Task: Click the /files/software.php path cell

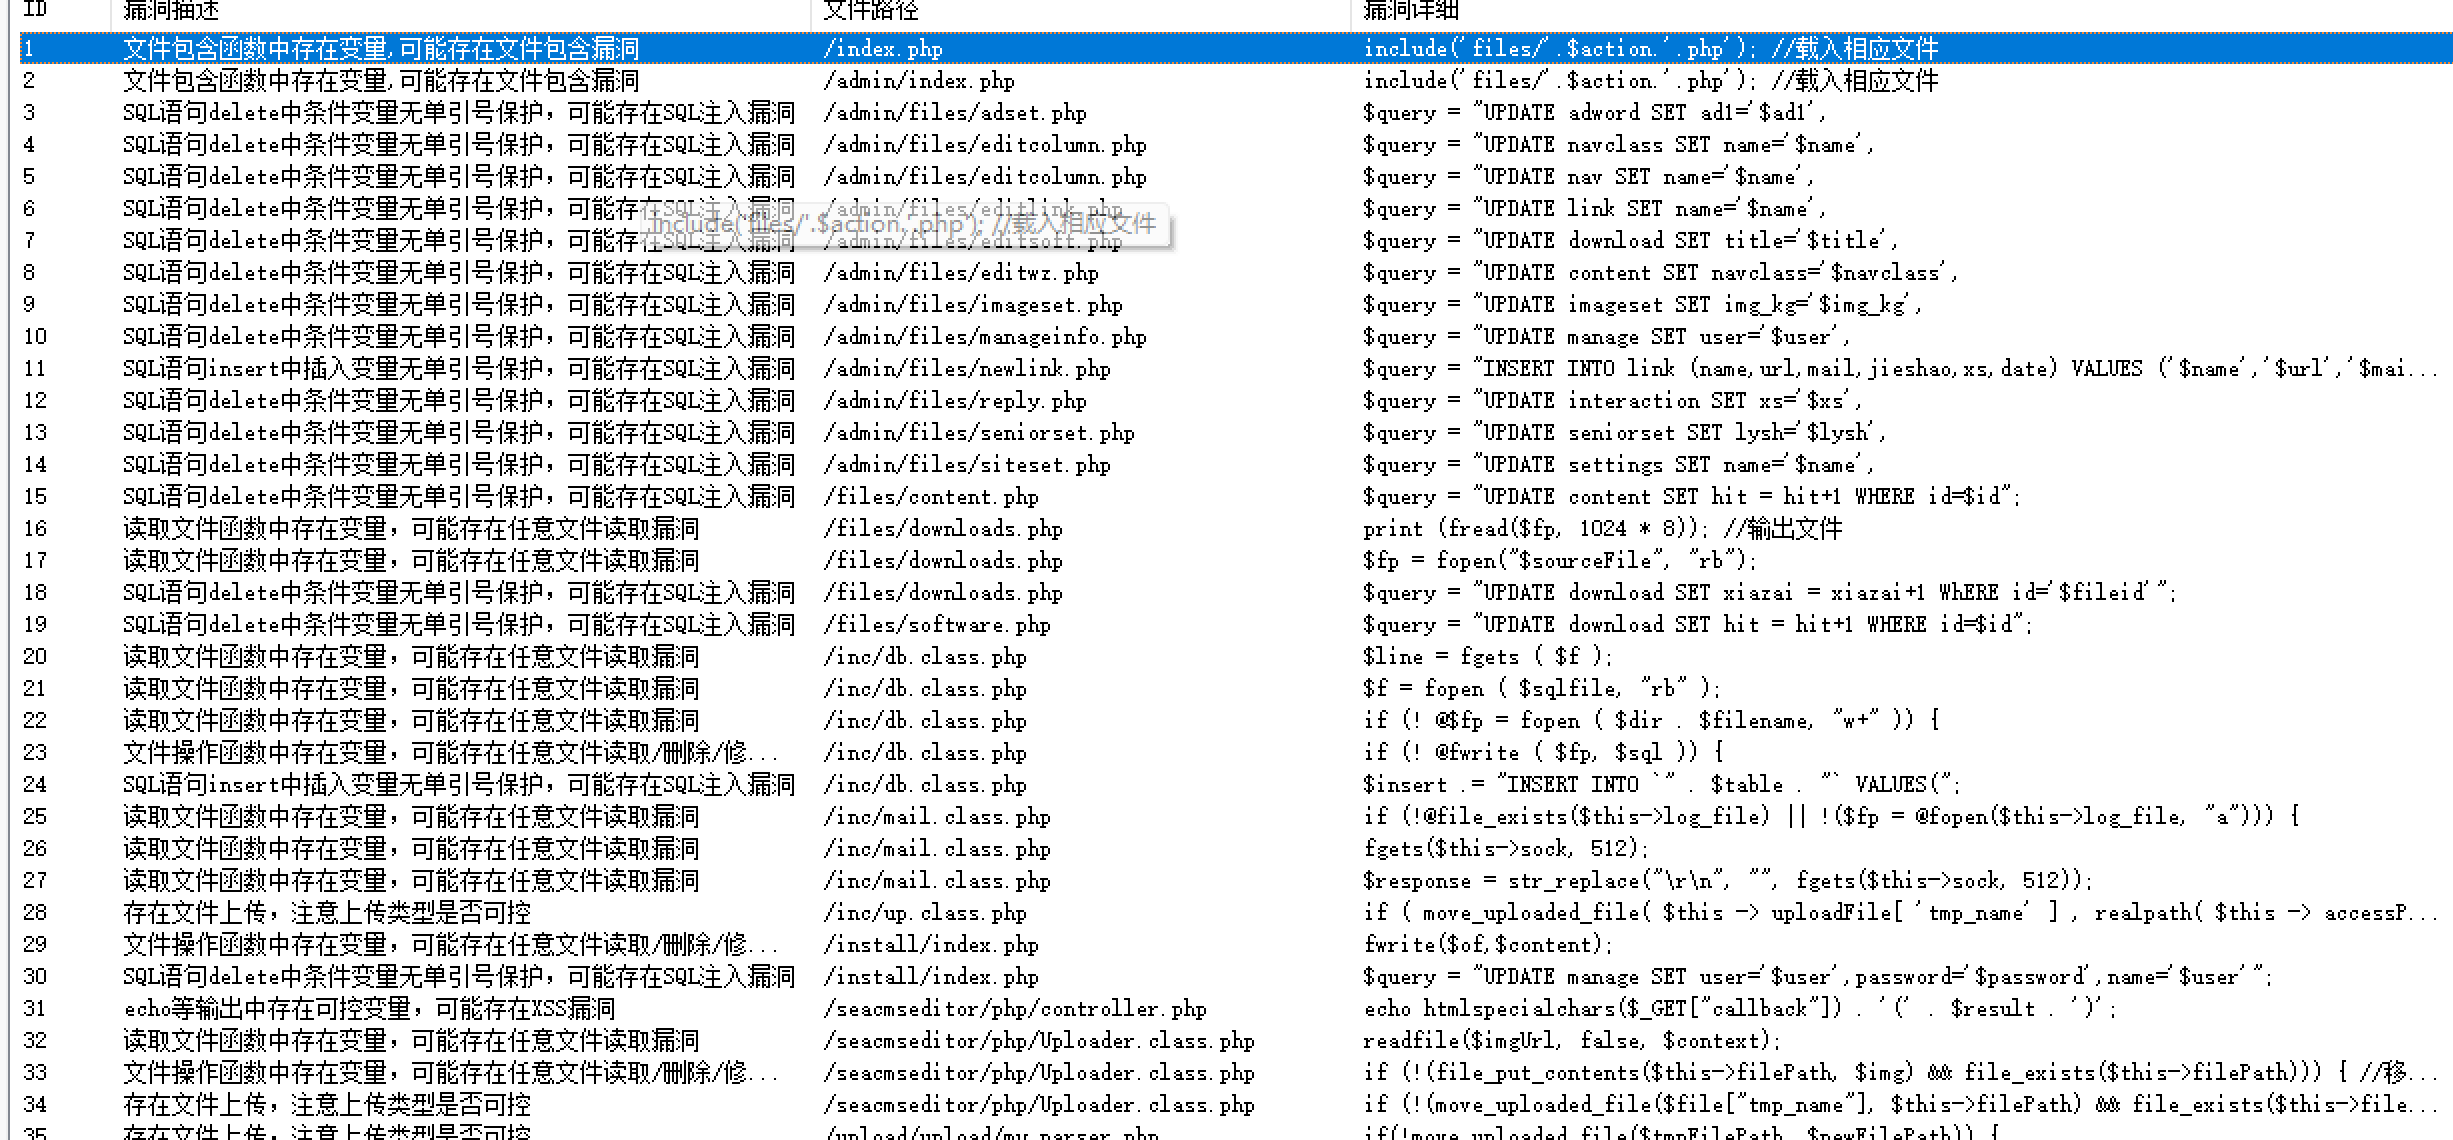Action: pos(937,624)
